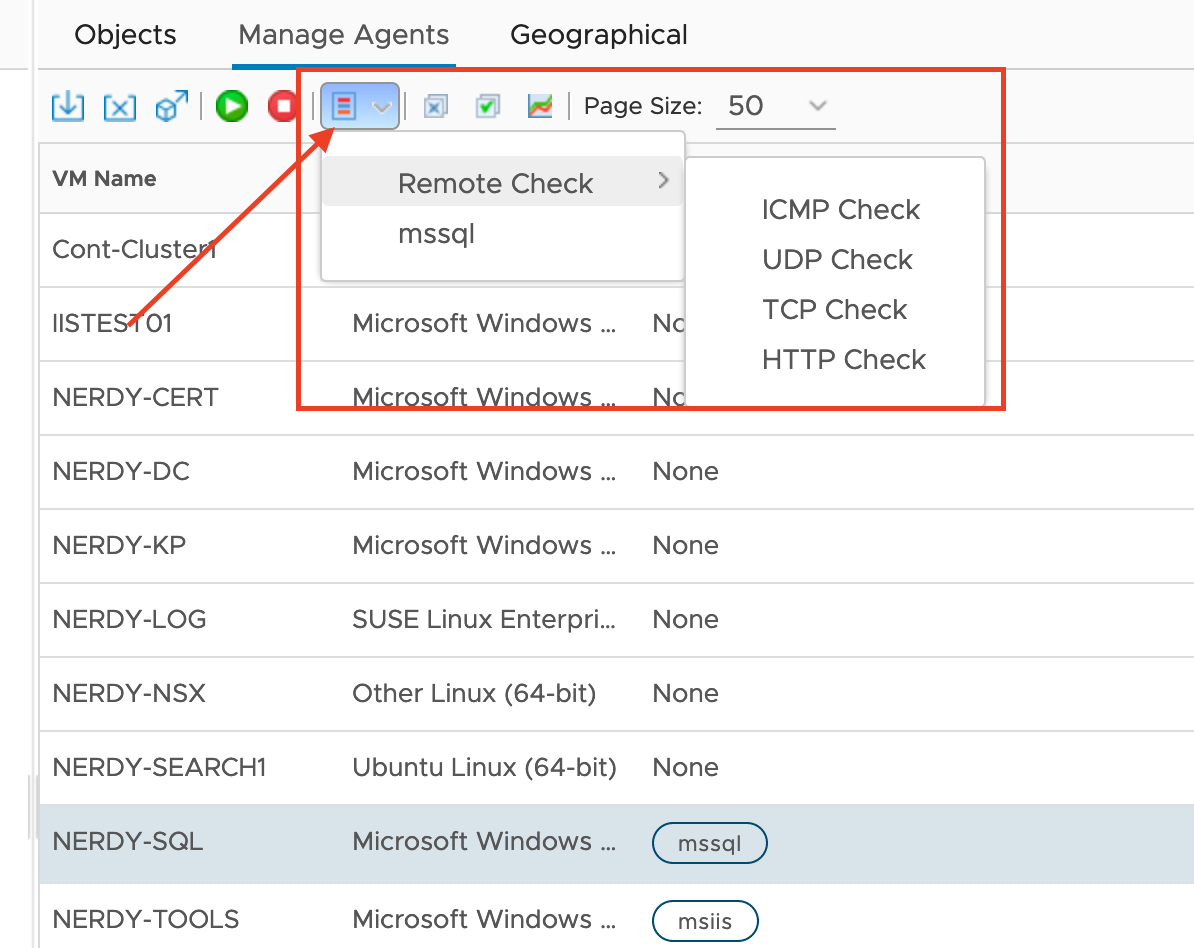
Task: Select the NERDY-TOOLS VM row
Action: point(617,917)
